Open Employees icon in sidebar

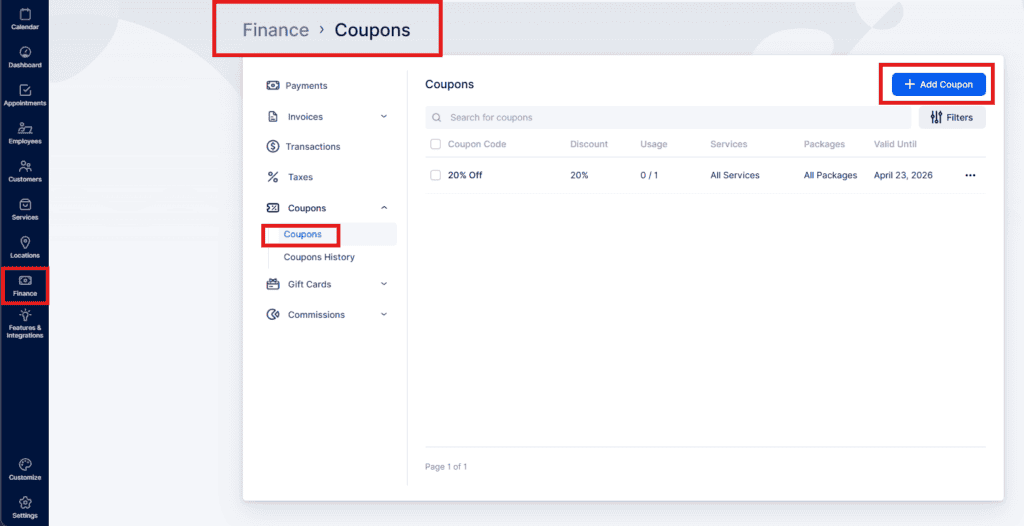pos(25,128)
